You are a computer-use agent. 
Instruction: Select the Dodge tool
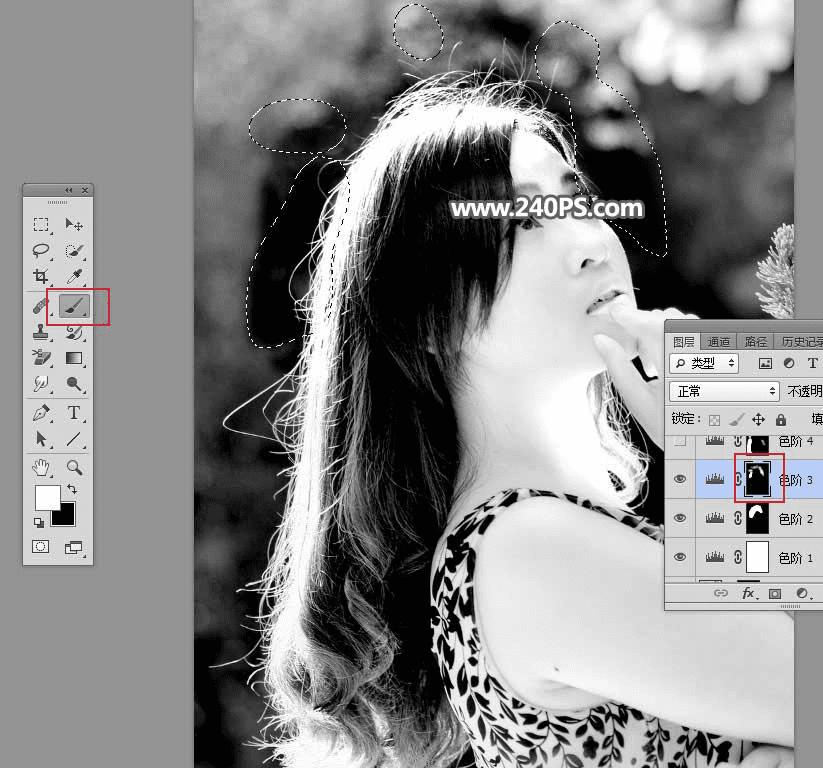74,384
